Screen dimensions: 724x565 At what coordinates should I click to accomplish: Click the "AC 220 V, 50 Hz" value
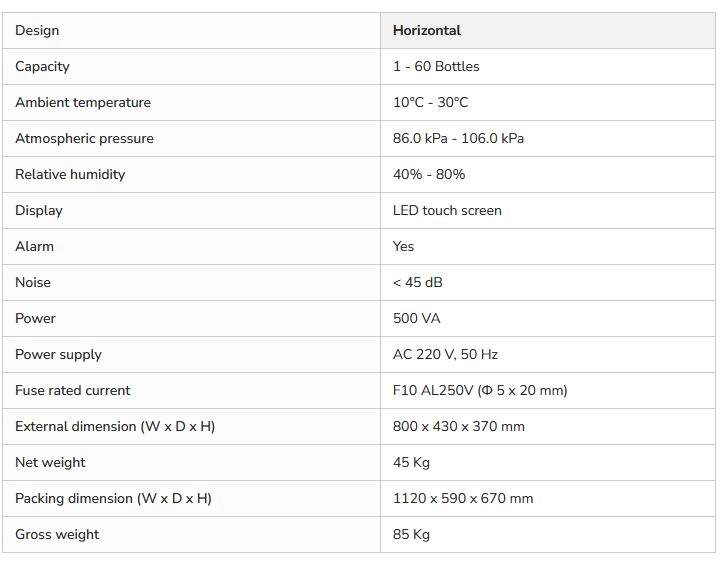pyautogui.click(x=445, y=355)
